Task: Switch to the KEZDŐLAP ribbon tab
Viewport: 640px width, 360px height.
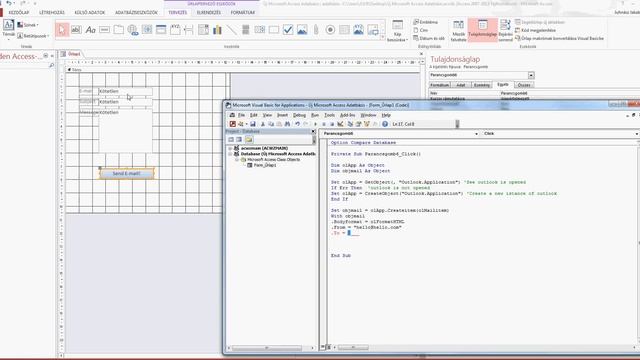Action: 19,13
